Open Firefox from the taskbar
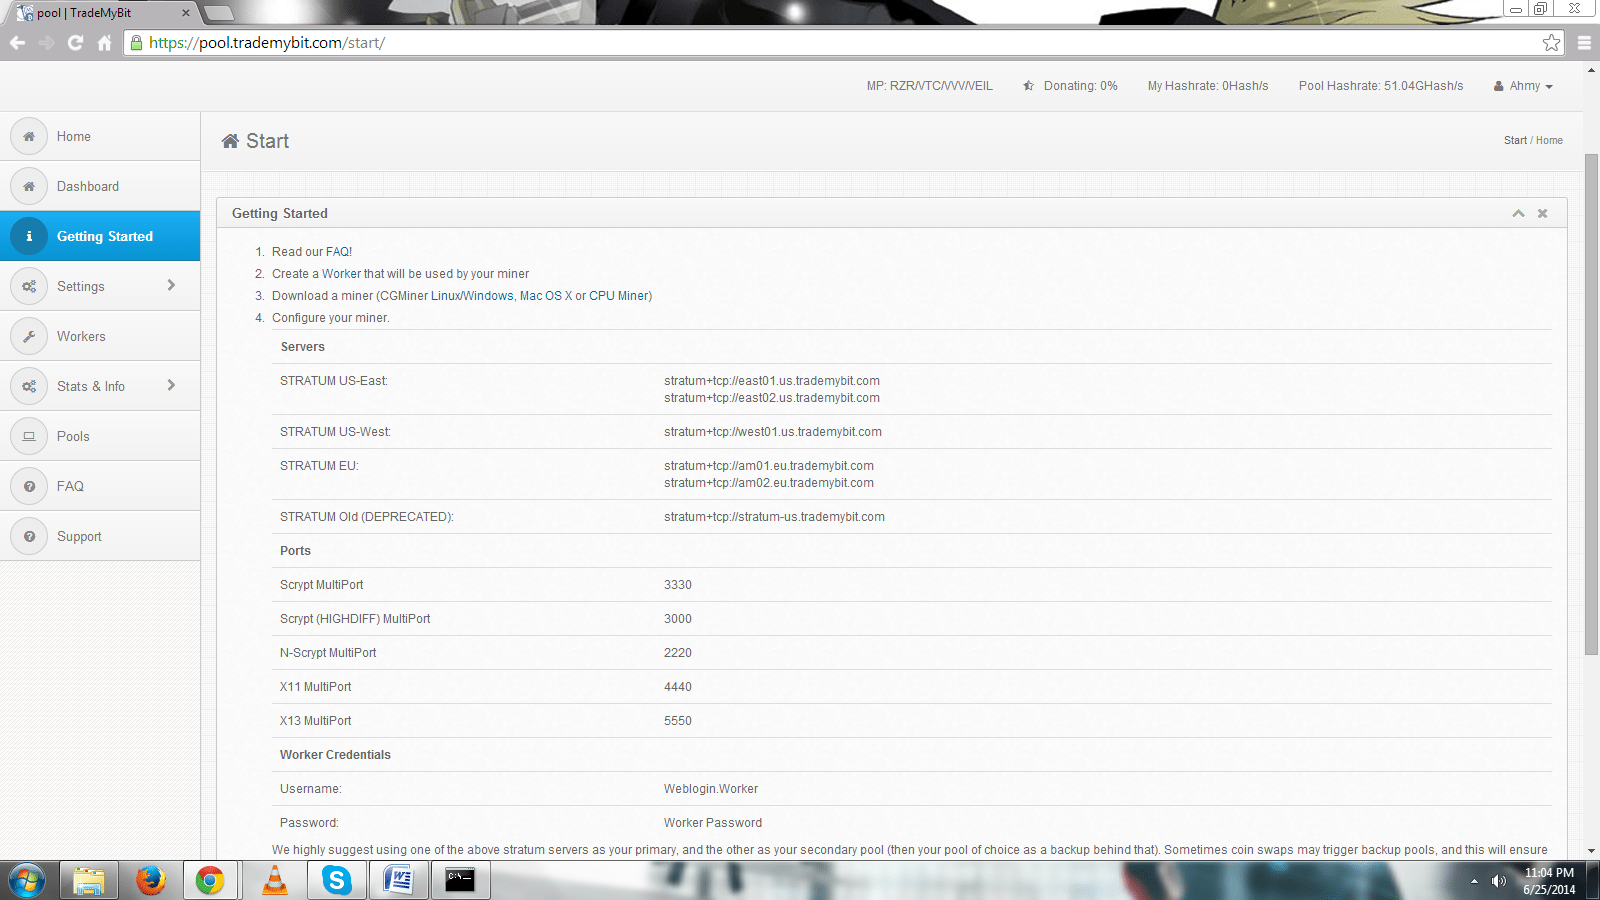This screenshot has height=900, width=1600. [x=151, y=881]
